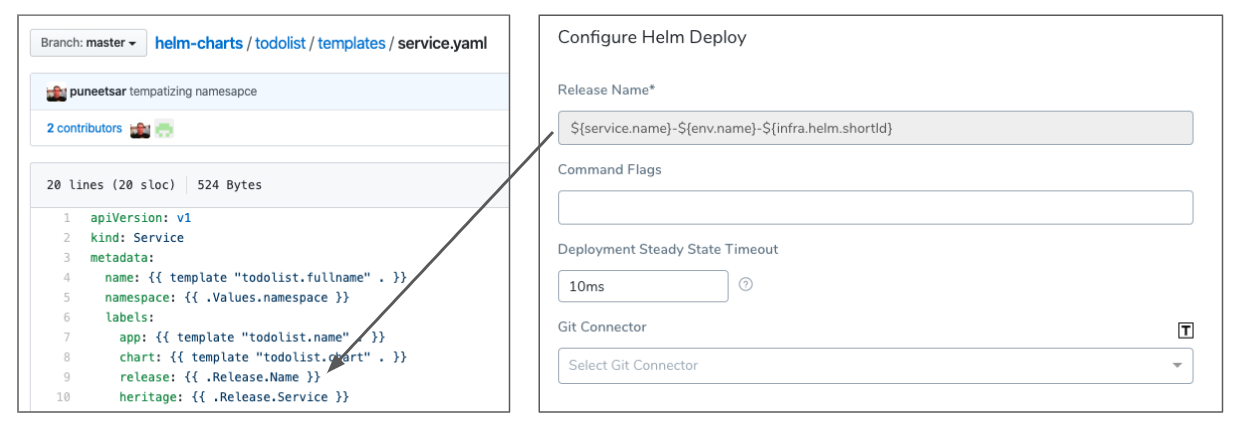Click the 'metadata:' code line

122,257
